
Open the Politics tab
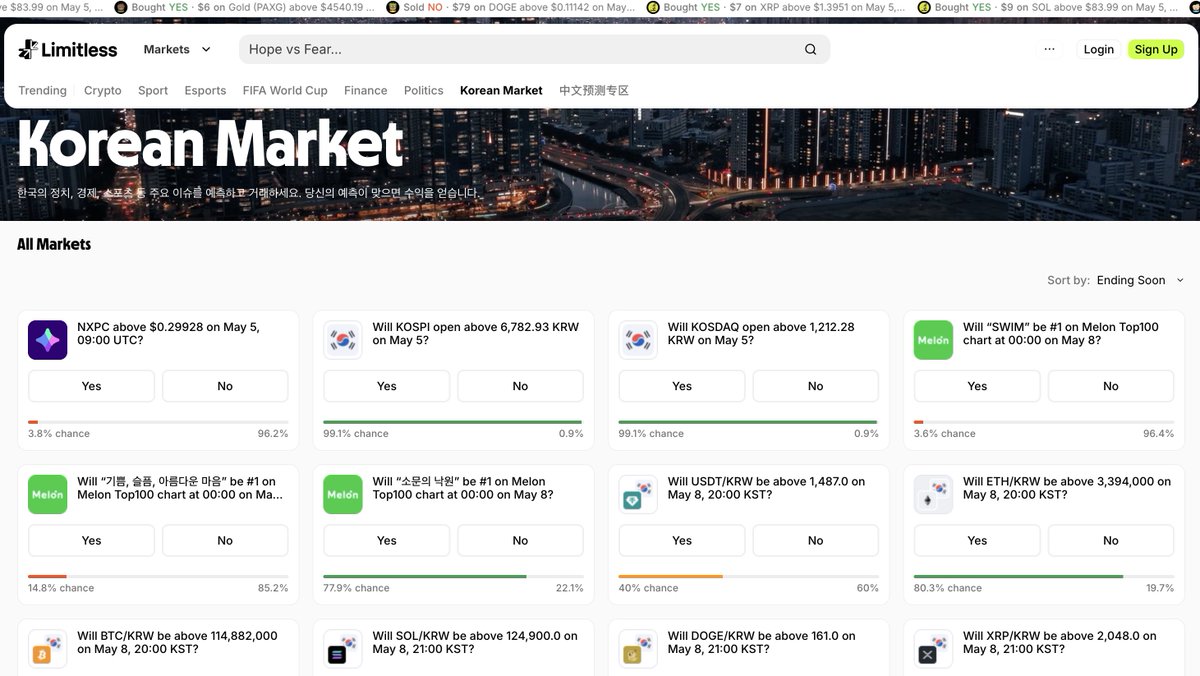pyautogui.click(x=424, y=90)
